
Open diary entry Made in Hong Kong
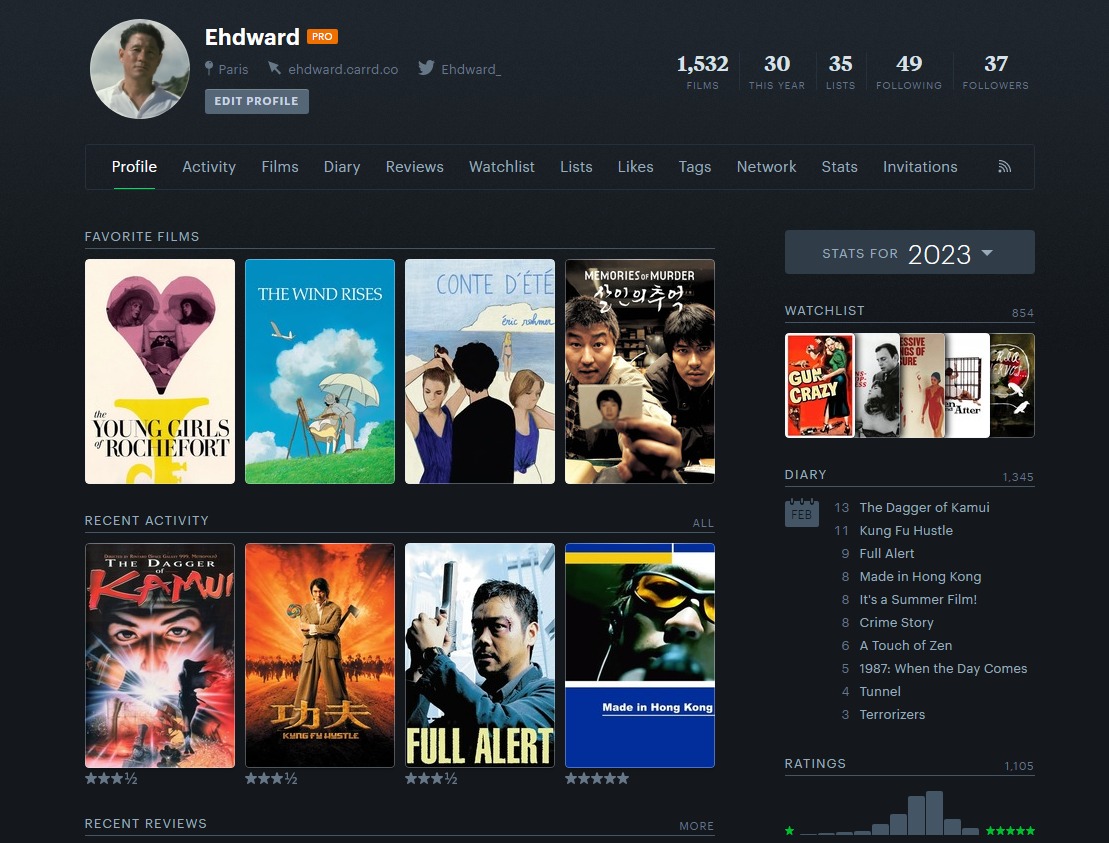[x=920, y=576]
